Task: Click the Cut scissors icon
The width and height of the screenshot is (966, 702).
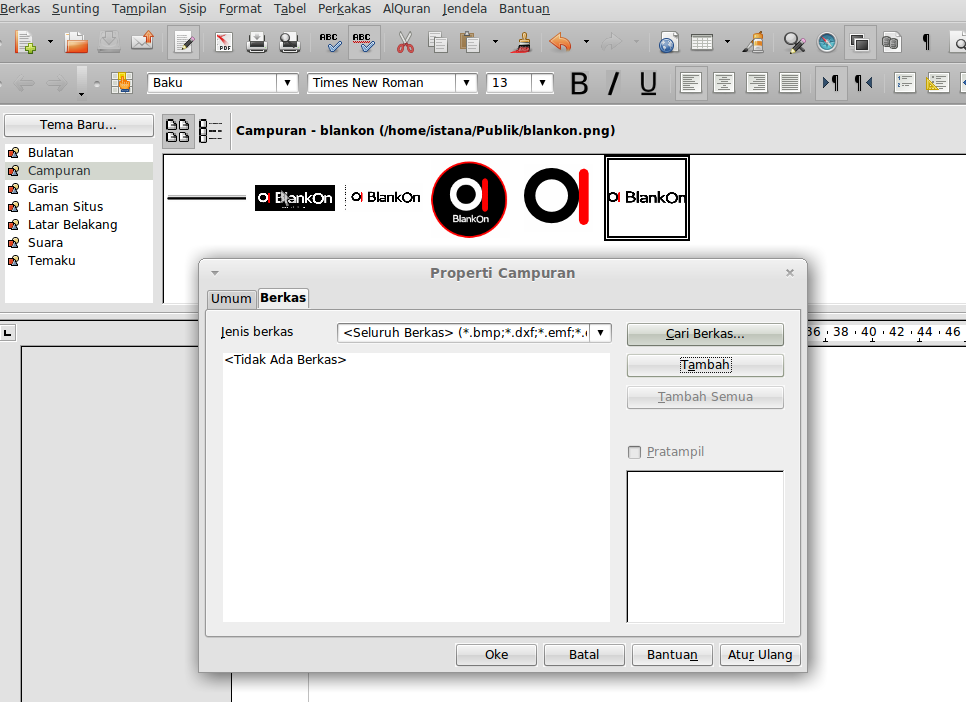Action: 405,43
